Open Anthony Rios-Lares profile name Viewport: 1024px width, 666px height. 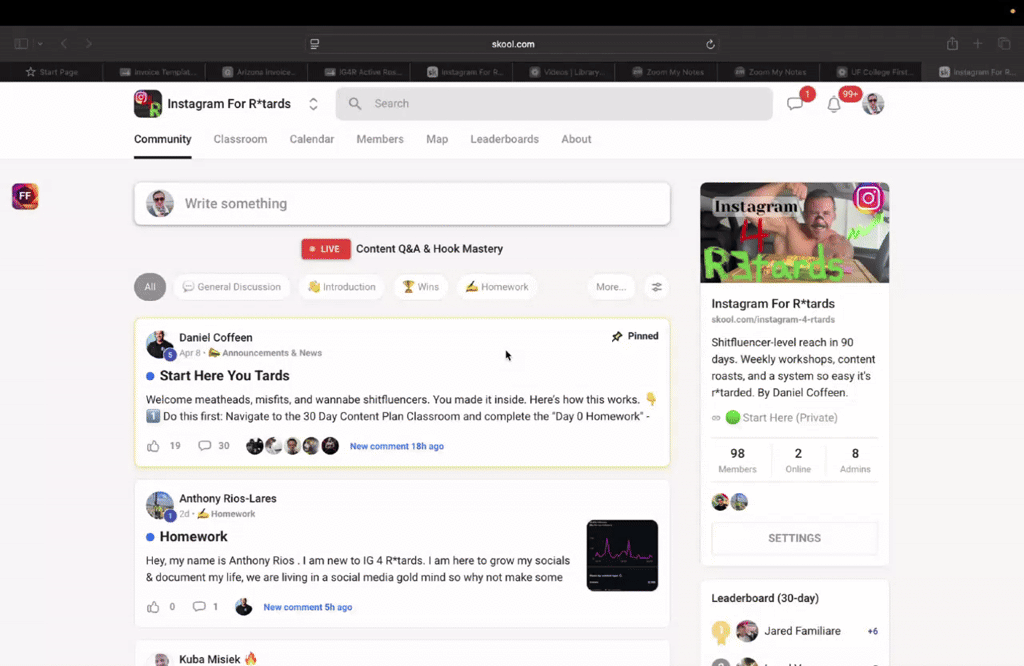coord(227,498)
